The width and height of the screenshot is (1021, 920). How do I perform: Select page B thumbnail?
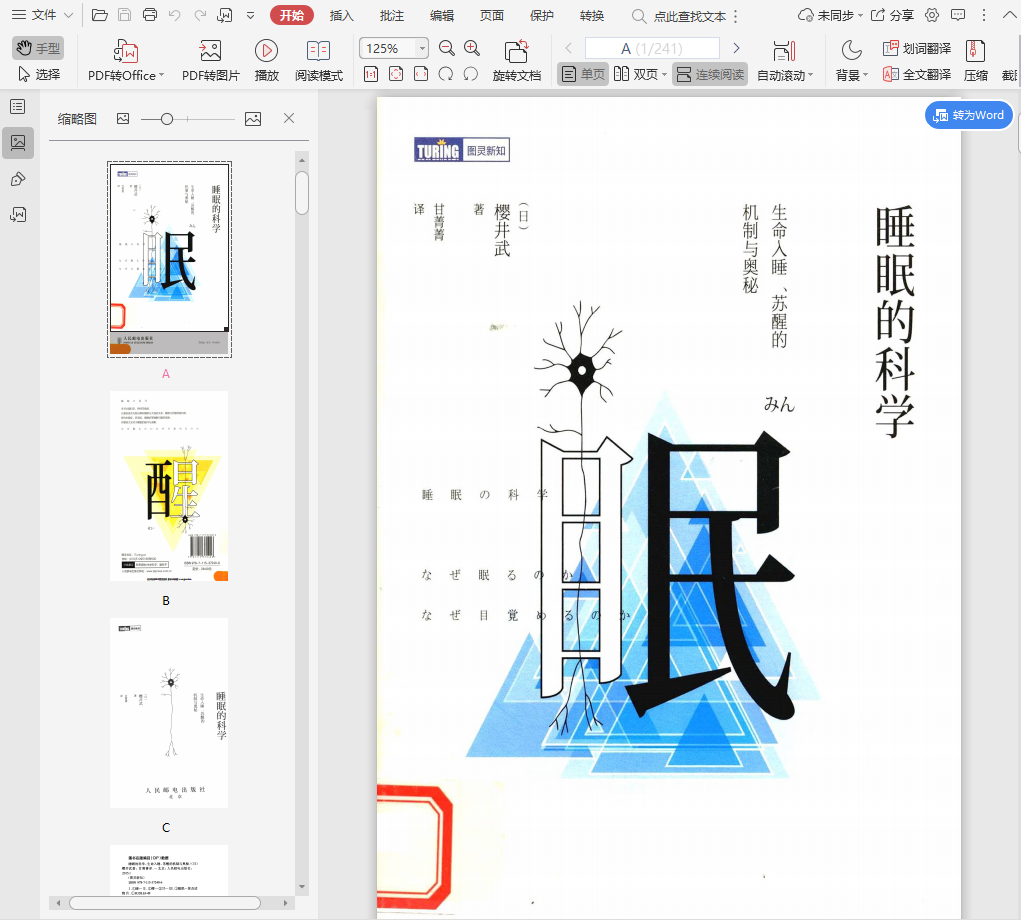tap(169, 486)
